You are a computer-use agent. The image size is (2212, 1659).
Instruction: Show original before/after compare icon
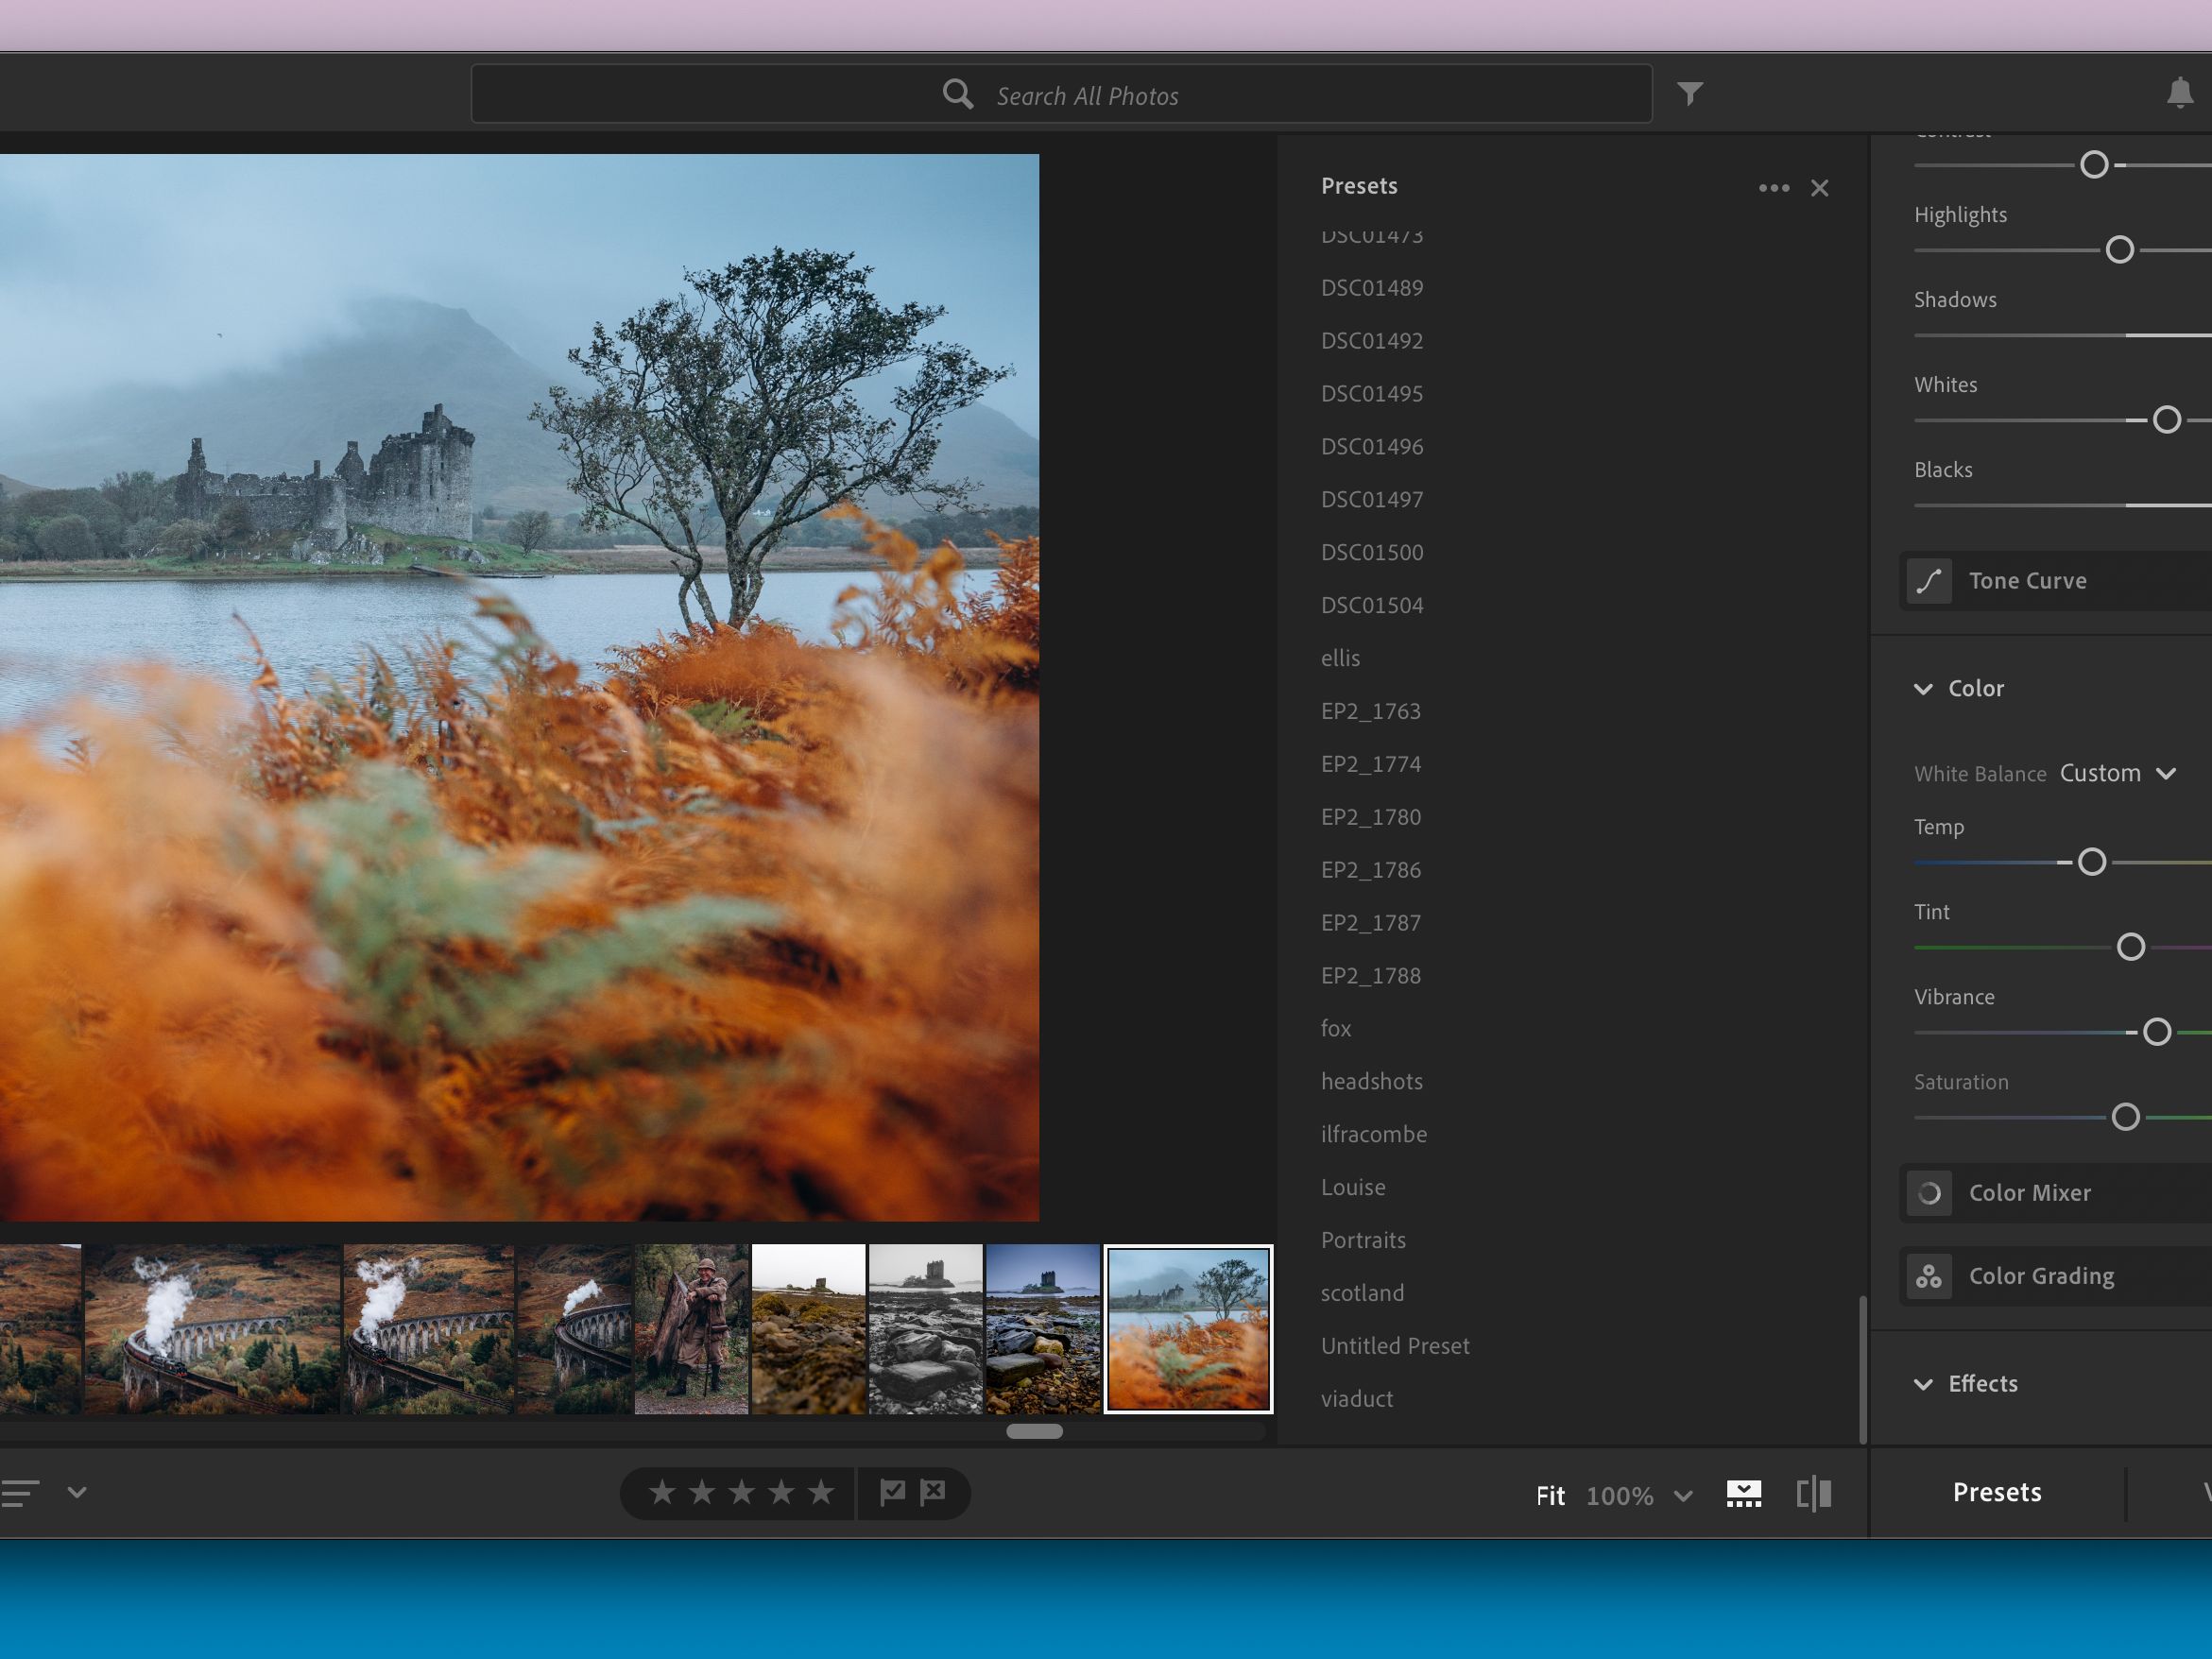click(x=1813, y=1494)
